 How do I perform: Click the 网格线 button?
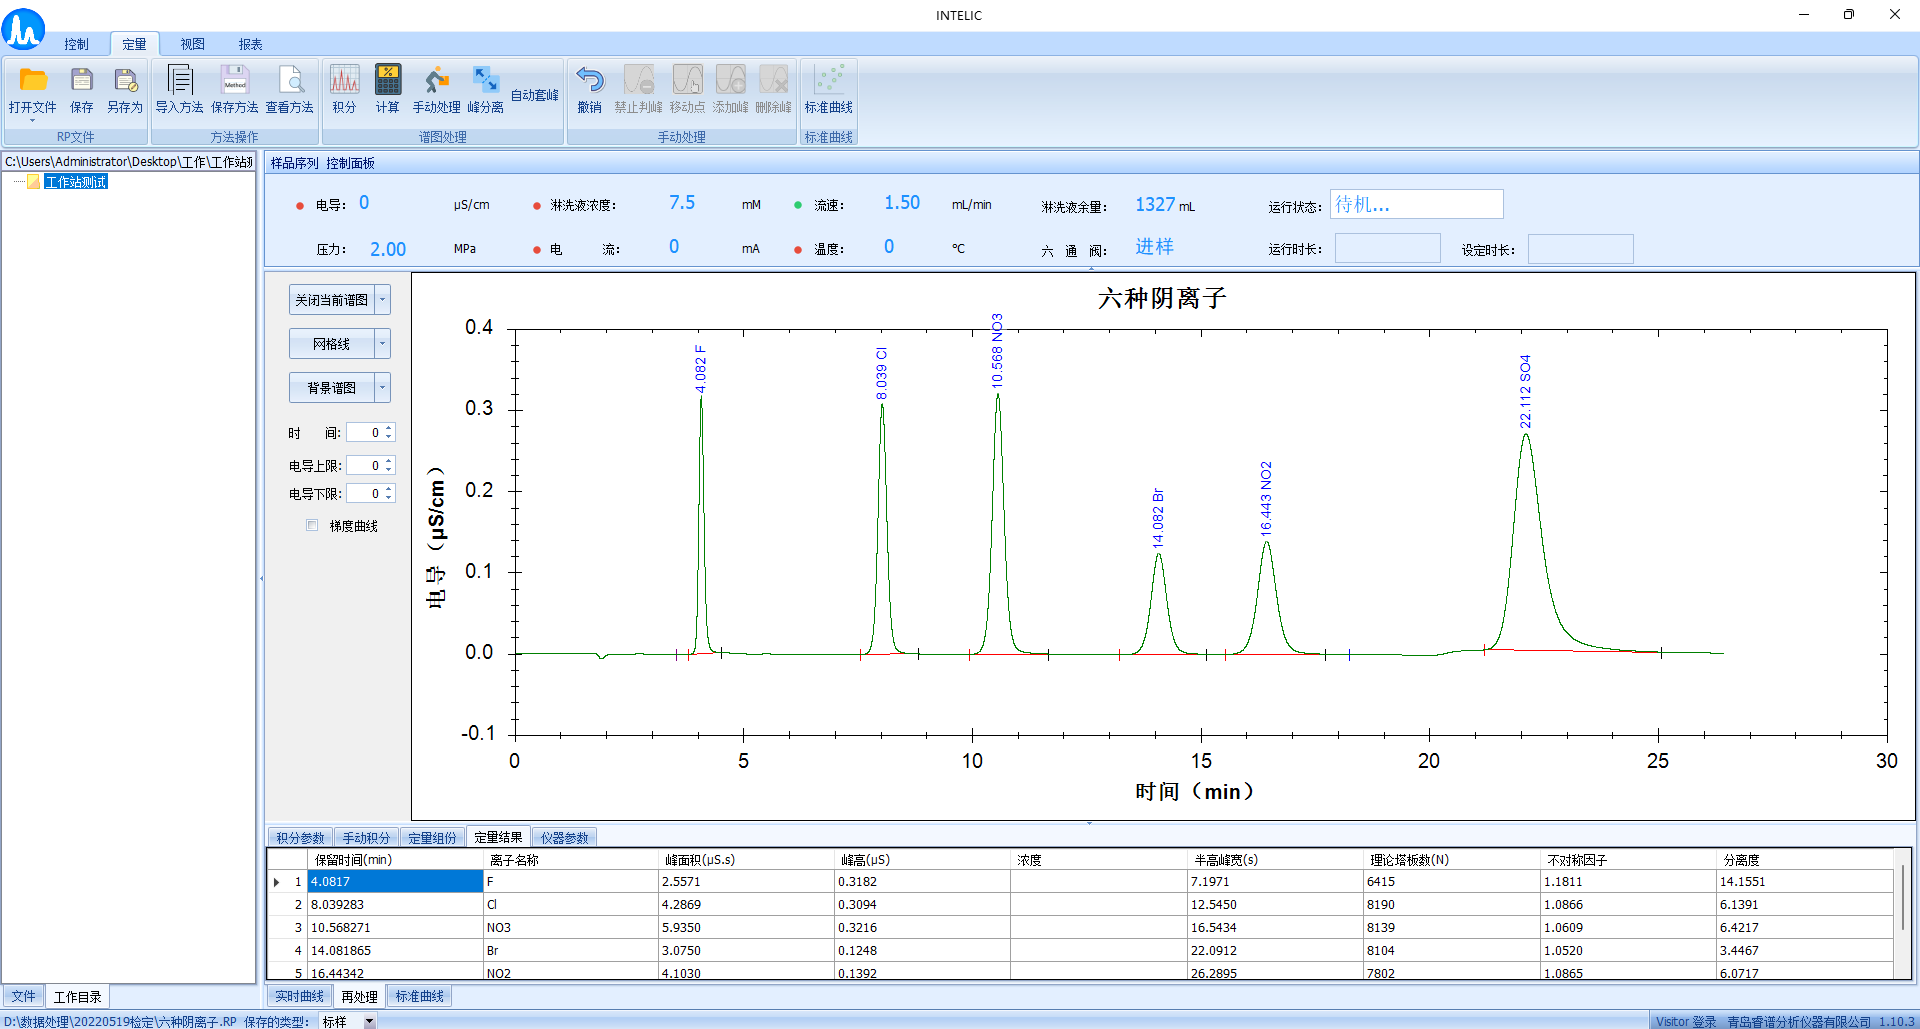click(x=332, y=344)
